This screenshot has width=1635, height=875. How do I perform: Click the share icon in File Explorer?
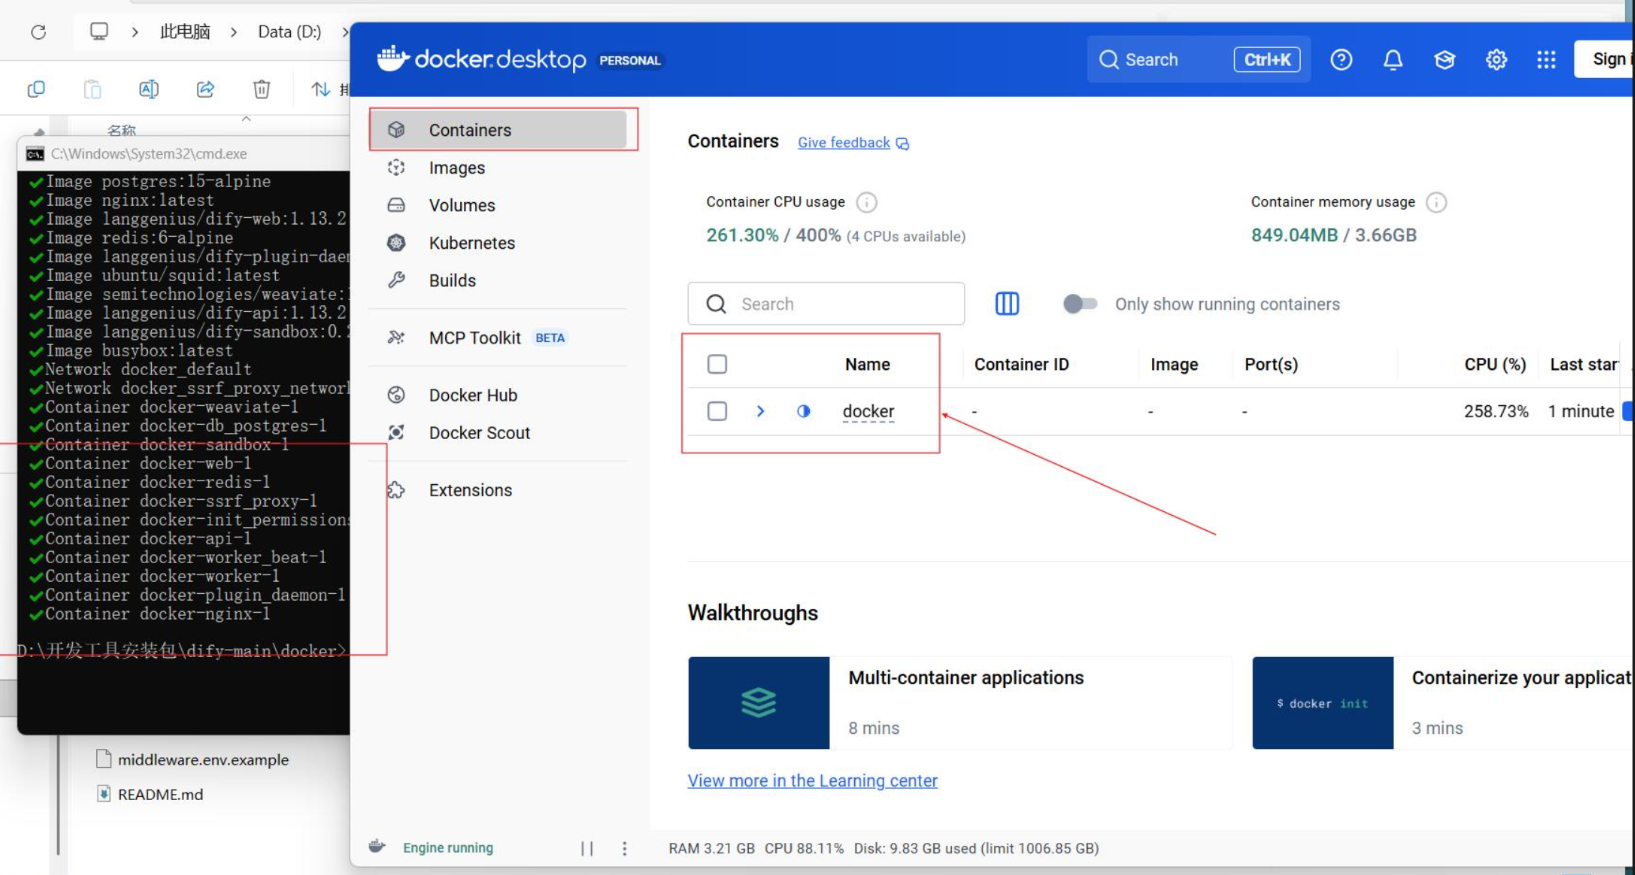click(x=205, y=89)
